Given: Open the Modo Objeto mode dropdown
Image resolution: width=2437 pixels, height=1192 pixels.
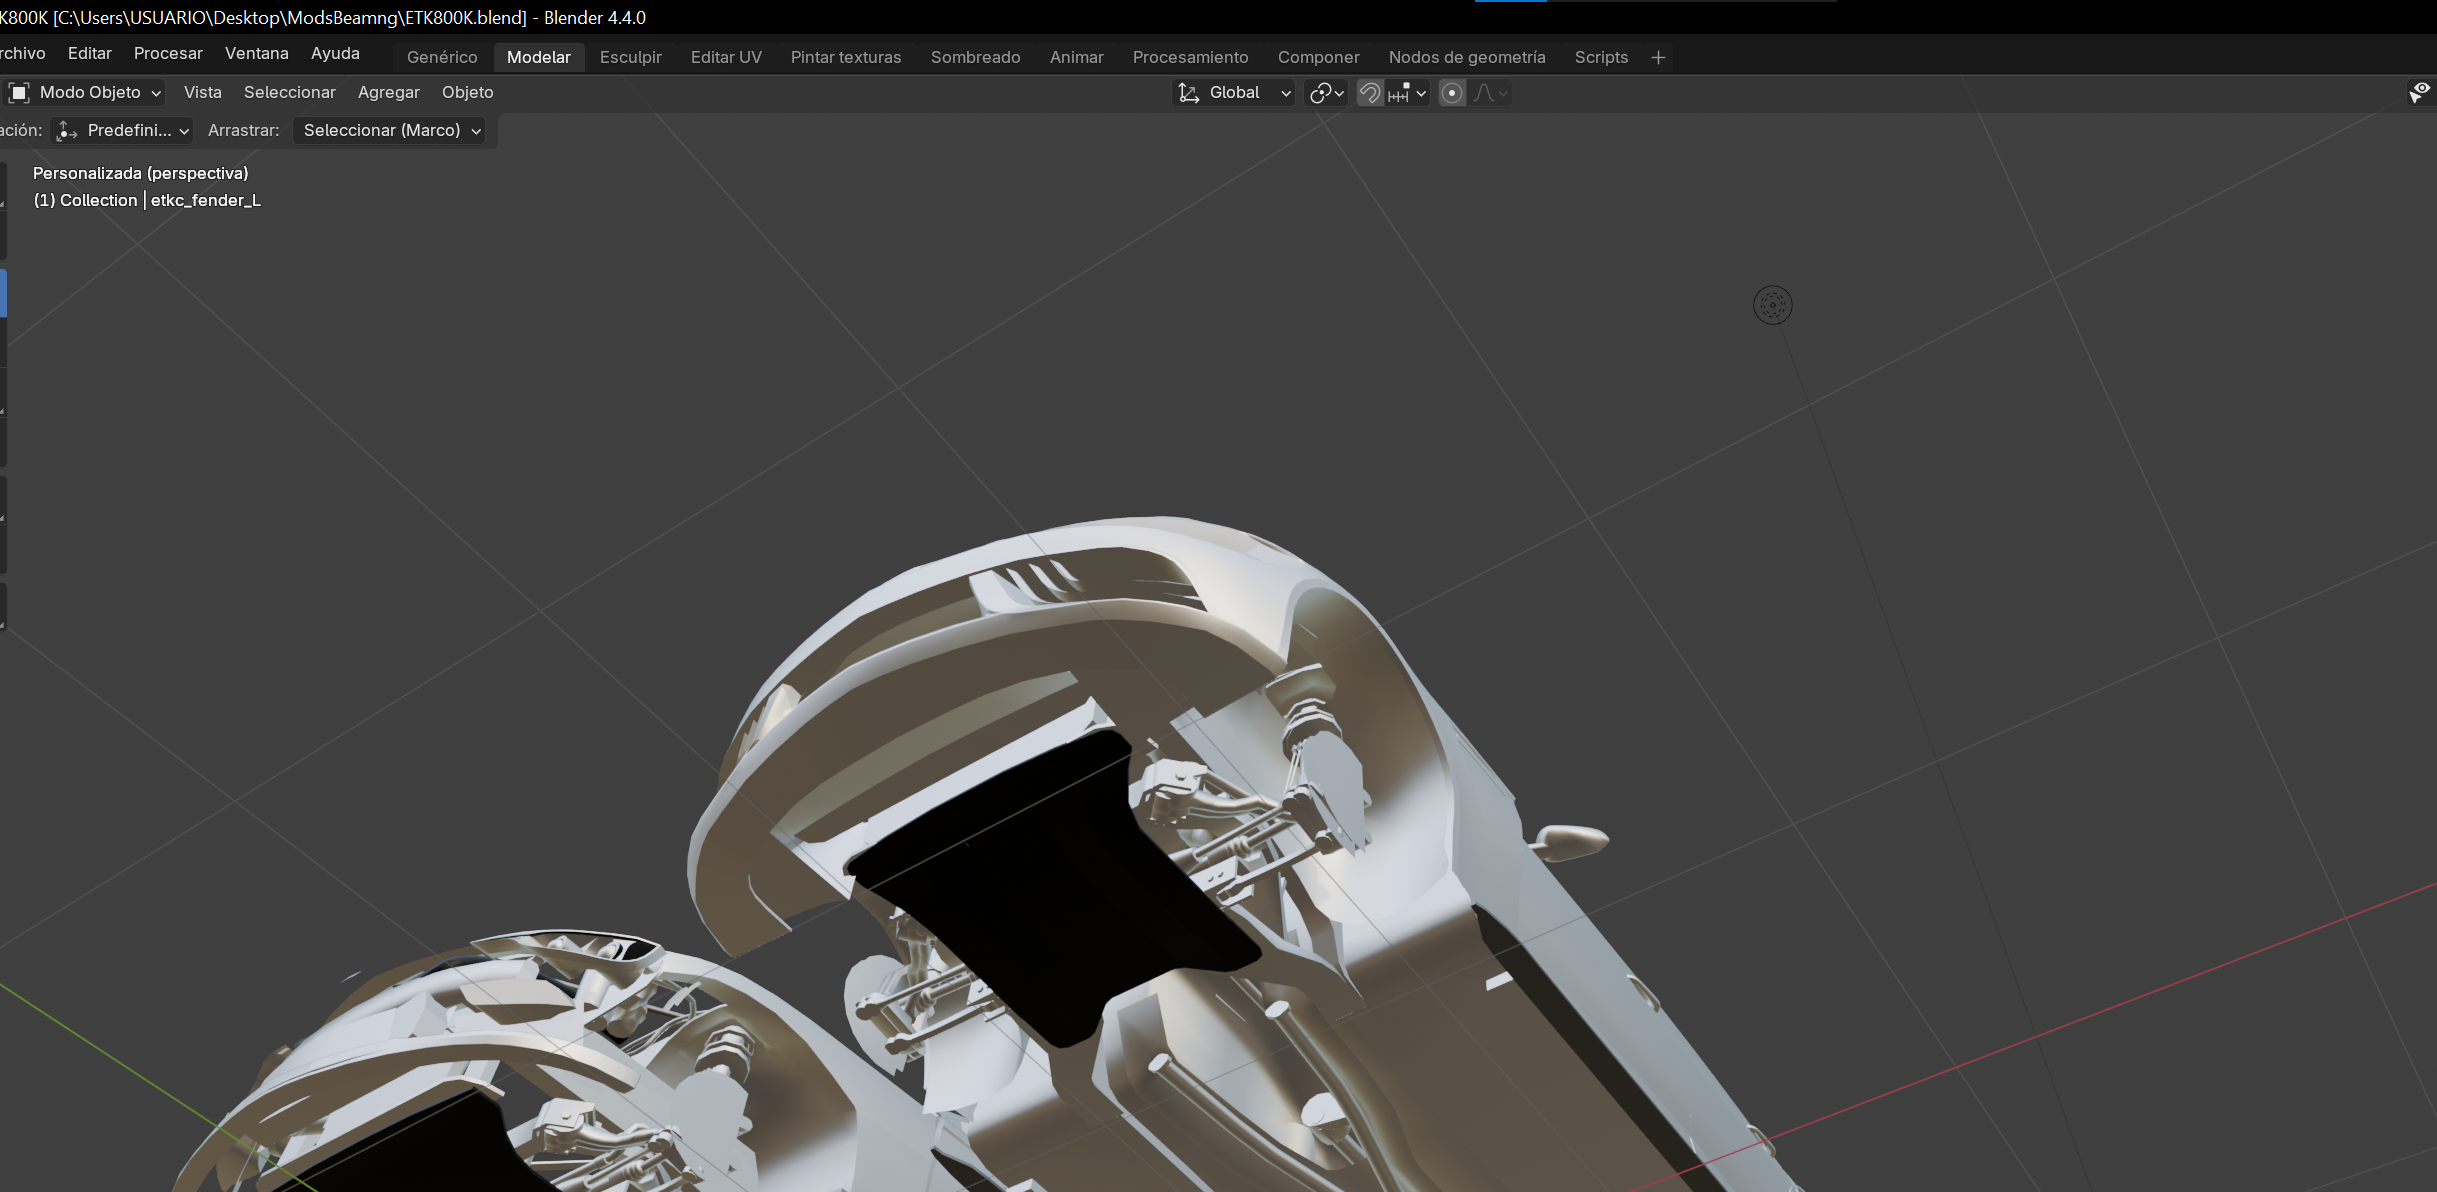Looking at the screenshot, I should tap(86, 93).
